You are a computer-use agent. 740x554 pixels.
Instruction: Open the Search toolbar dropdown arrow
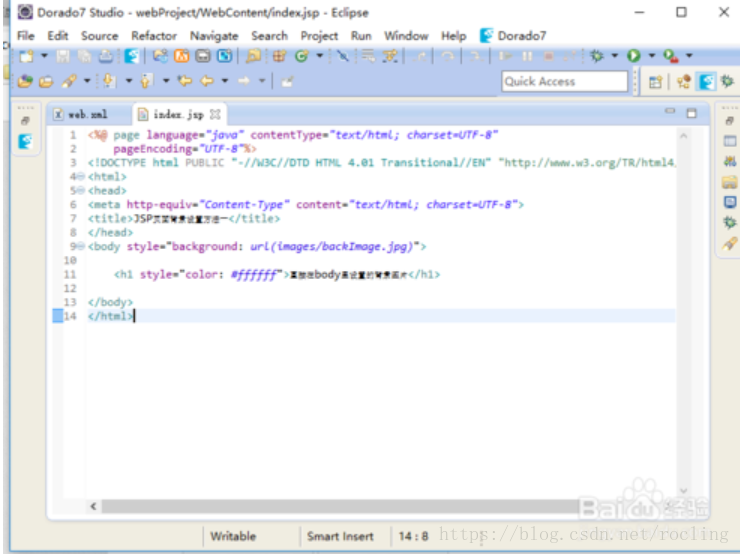pos(87,81)
